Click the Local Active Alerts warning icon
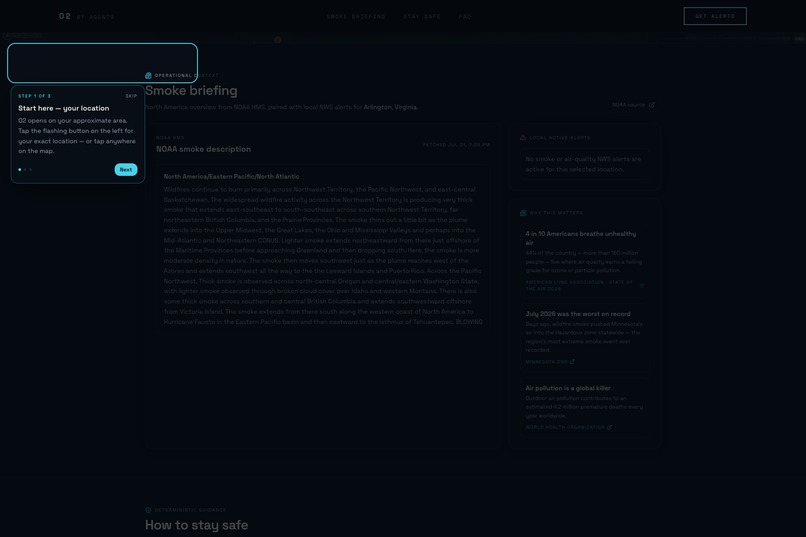Screen dimensions: 806x537 tap(523, 138)
